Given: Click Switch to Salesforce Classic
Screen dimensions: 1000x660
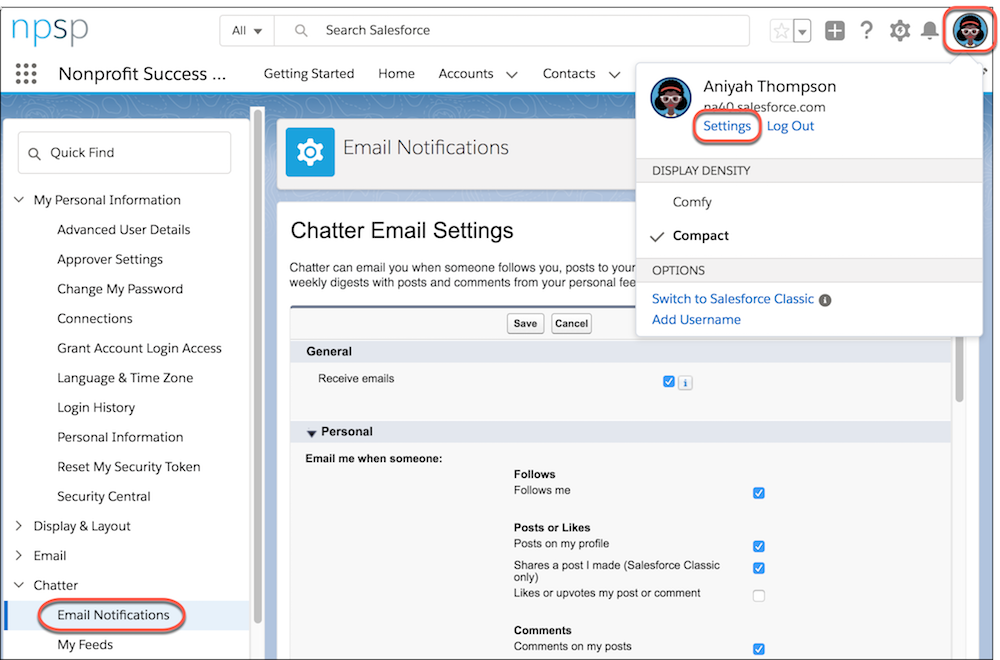Looking at the screenshot, I should tap(732, 298).
